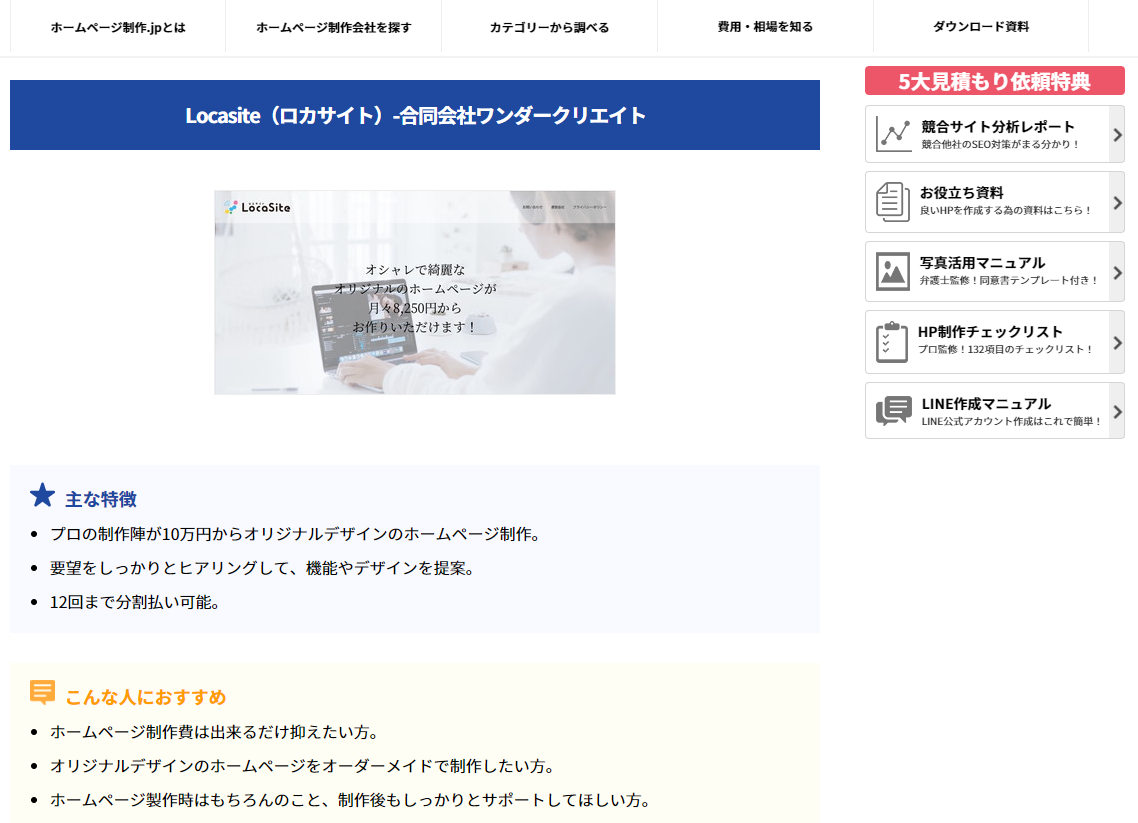
Task: Click the subtitle プロ監修！132項目のチェックリスト！
Action: pos(1005,349)
